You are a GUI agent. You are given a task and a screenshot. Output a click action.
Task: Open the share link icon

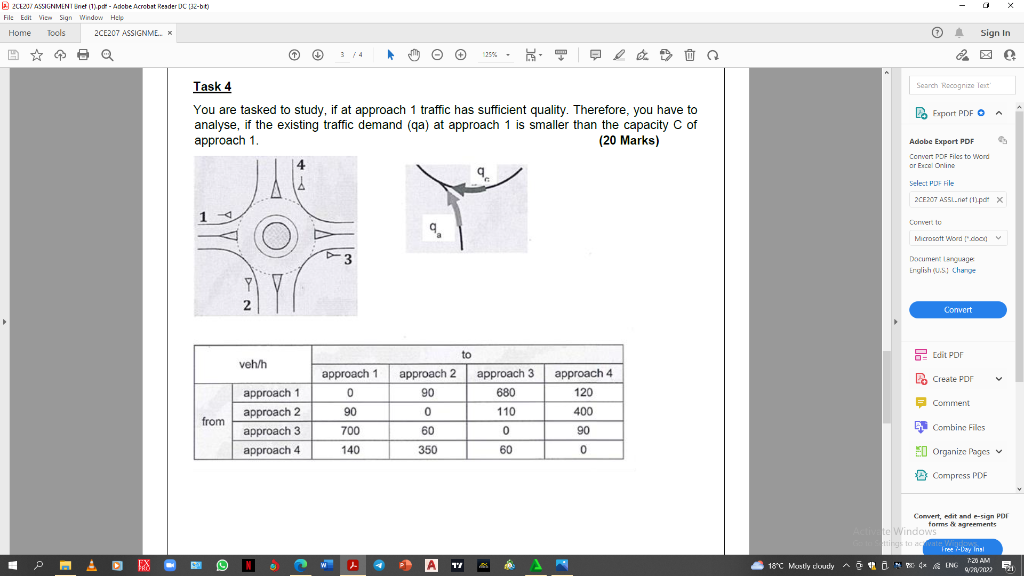point(963,56)
